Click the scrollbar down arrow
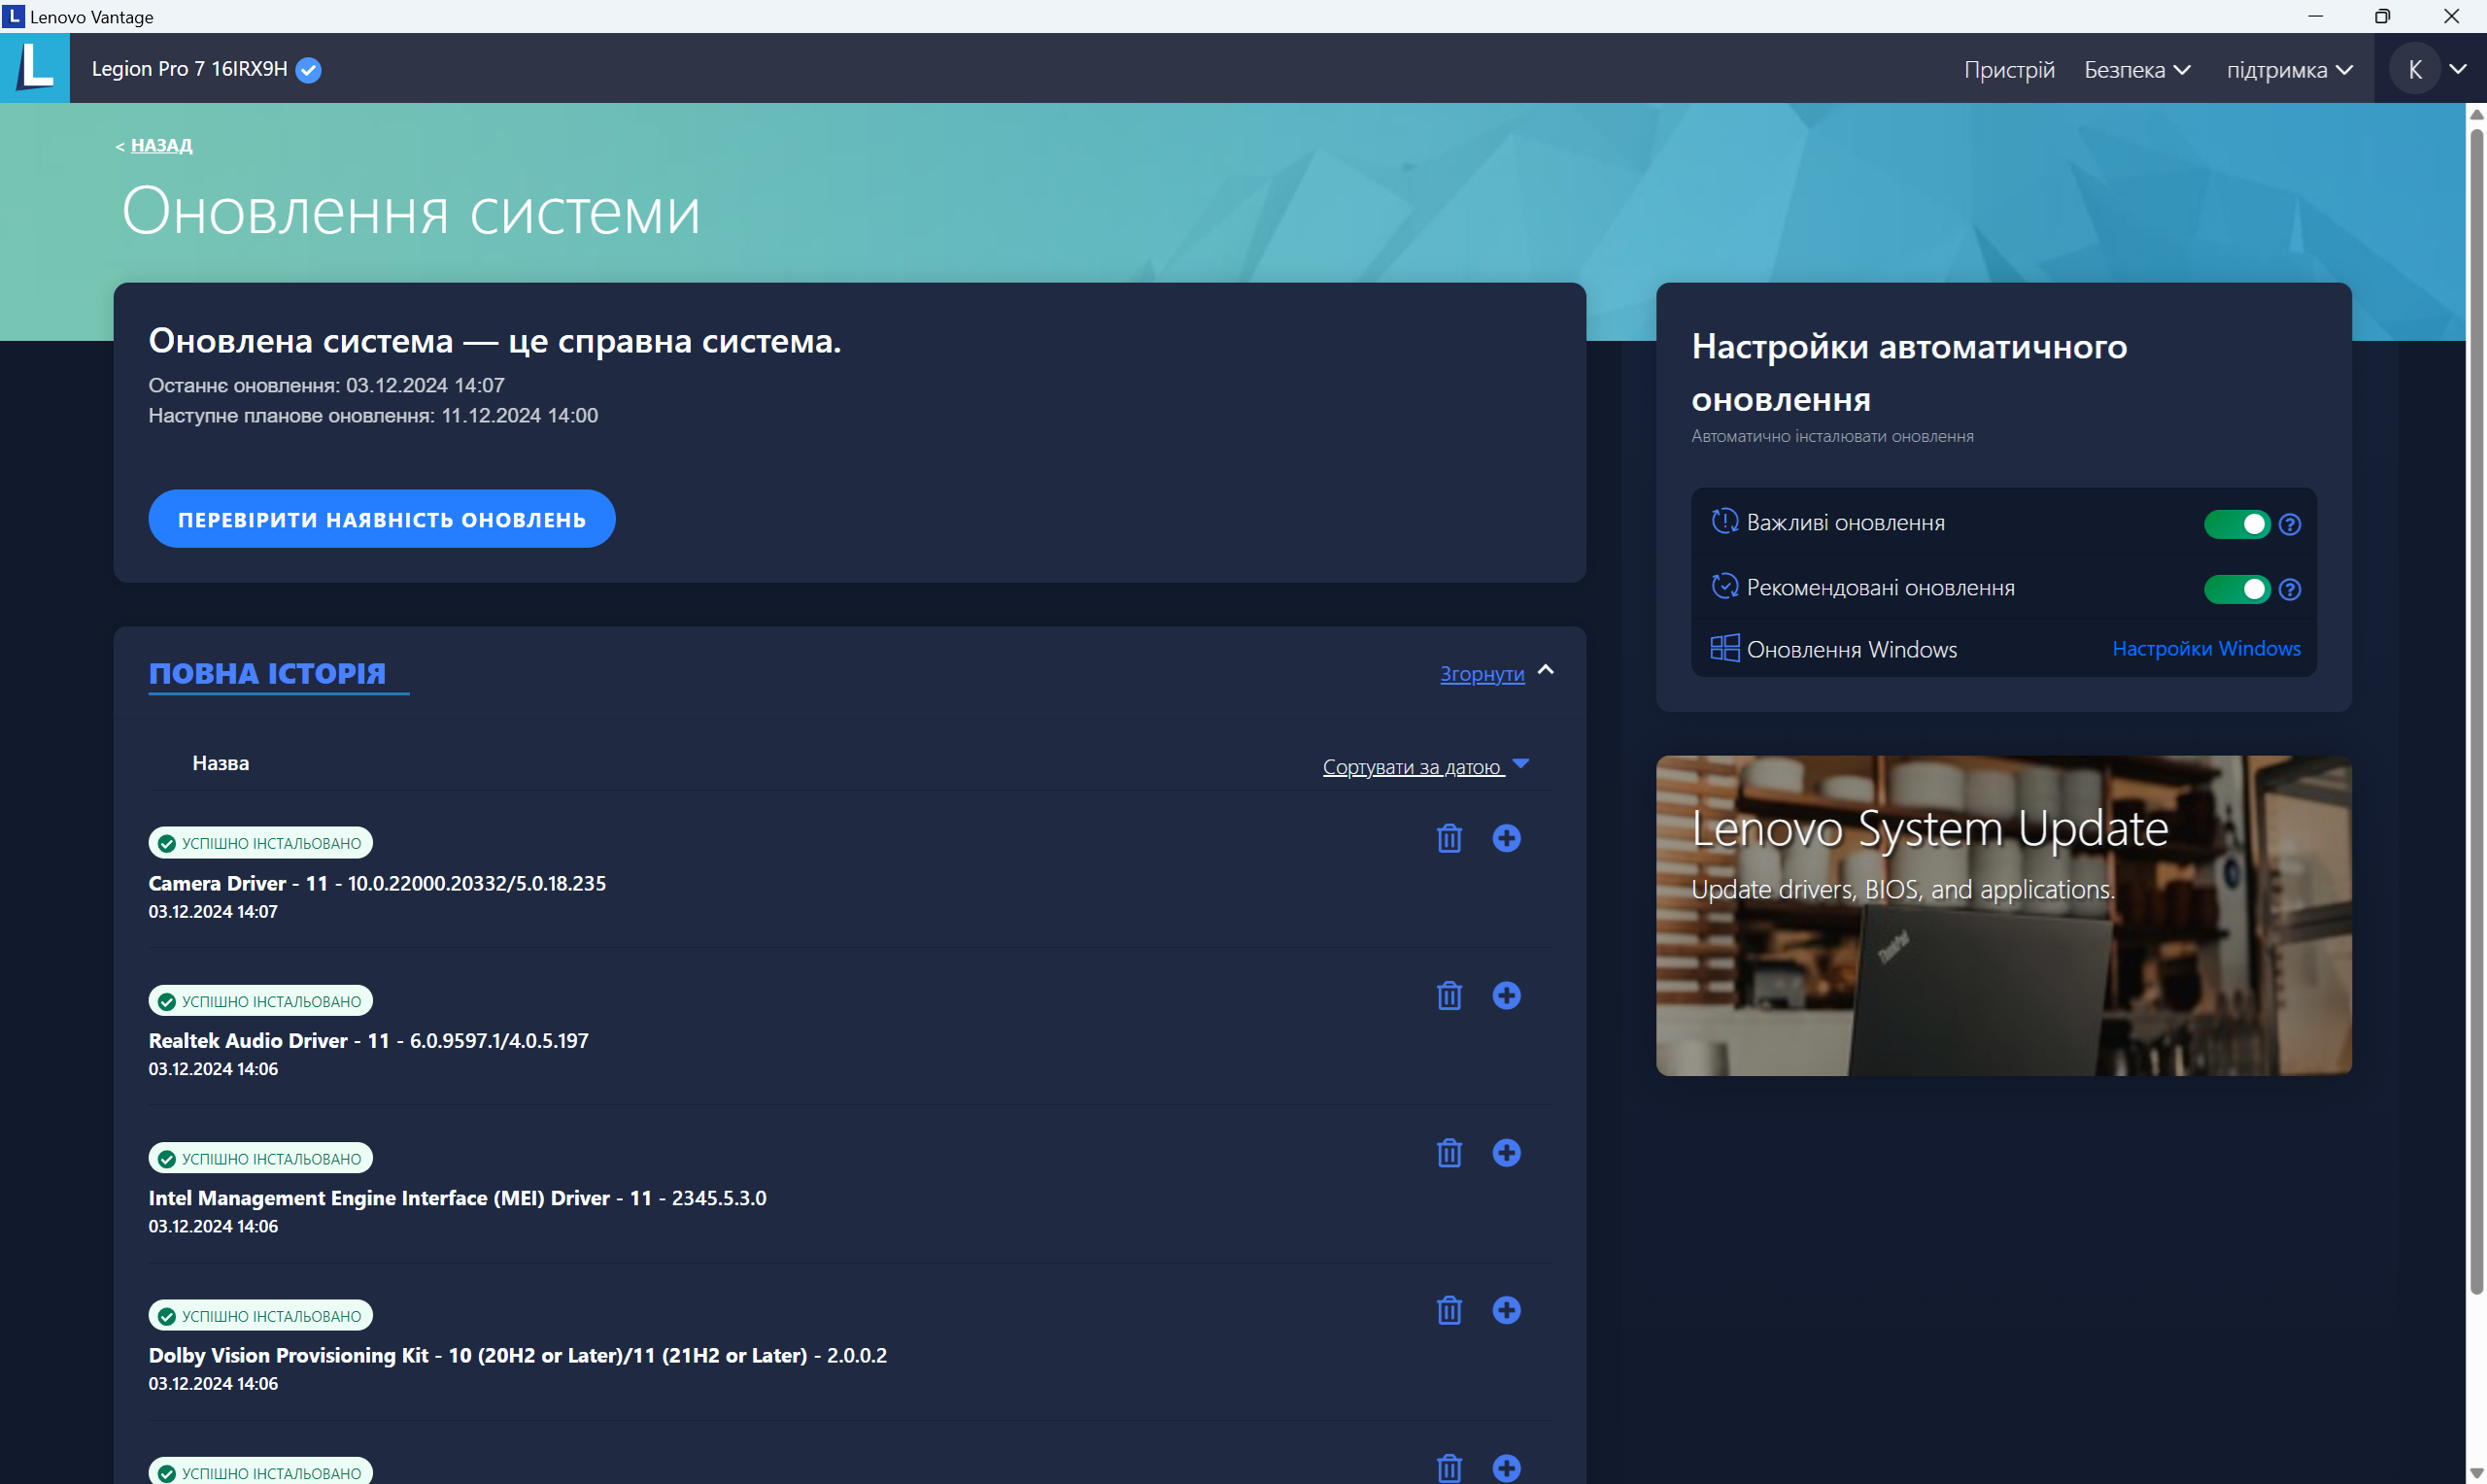Screen dimensions: 2487x1484 point(2476,1474)
